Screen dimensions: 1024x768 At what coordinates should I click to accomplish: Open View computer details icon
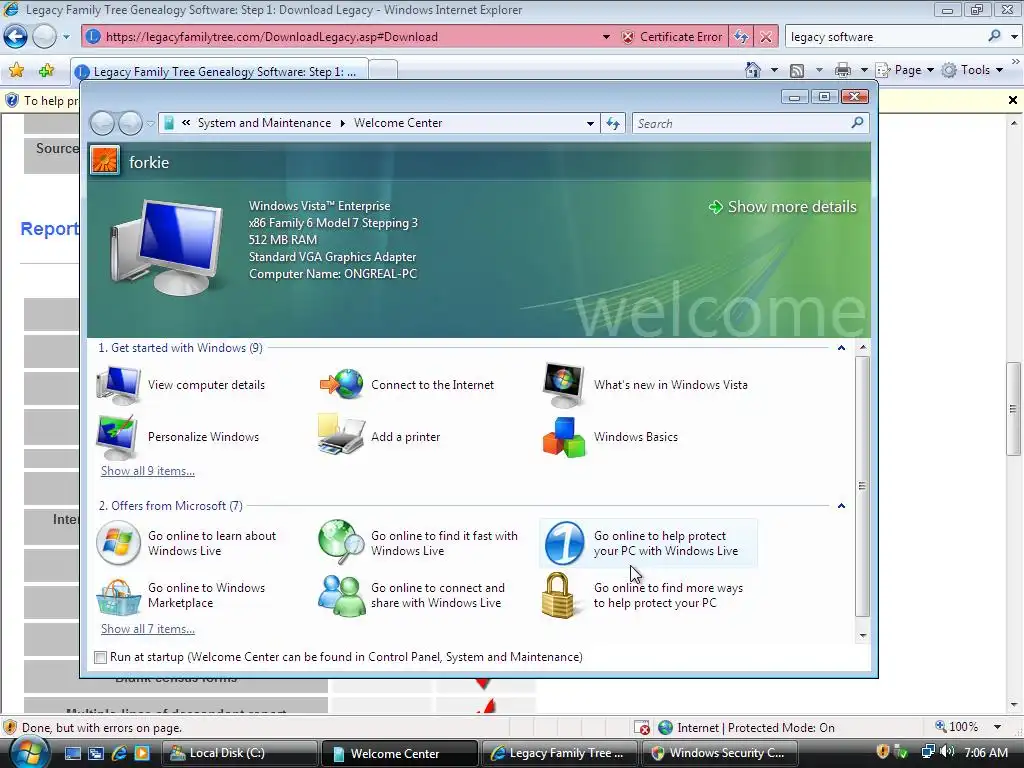[x=118, y=385]
